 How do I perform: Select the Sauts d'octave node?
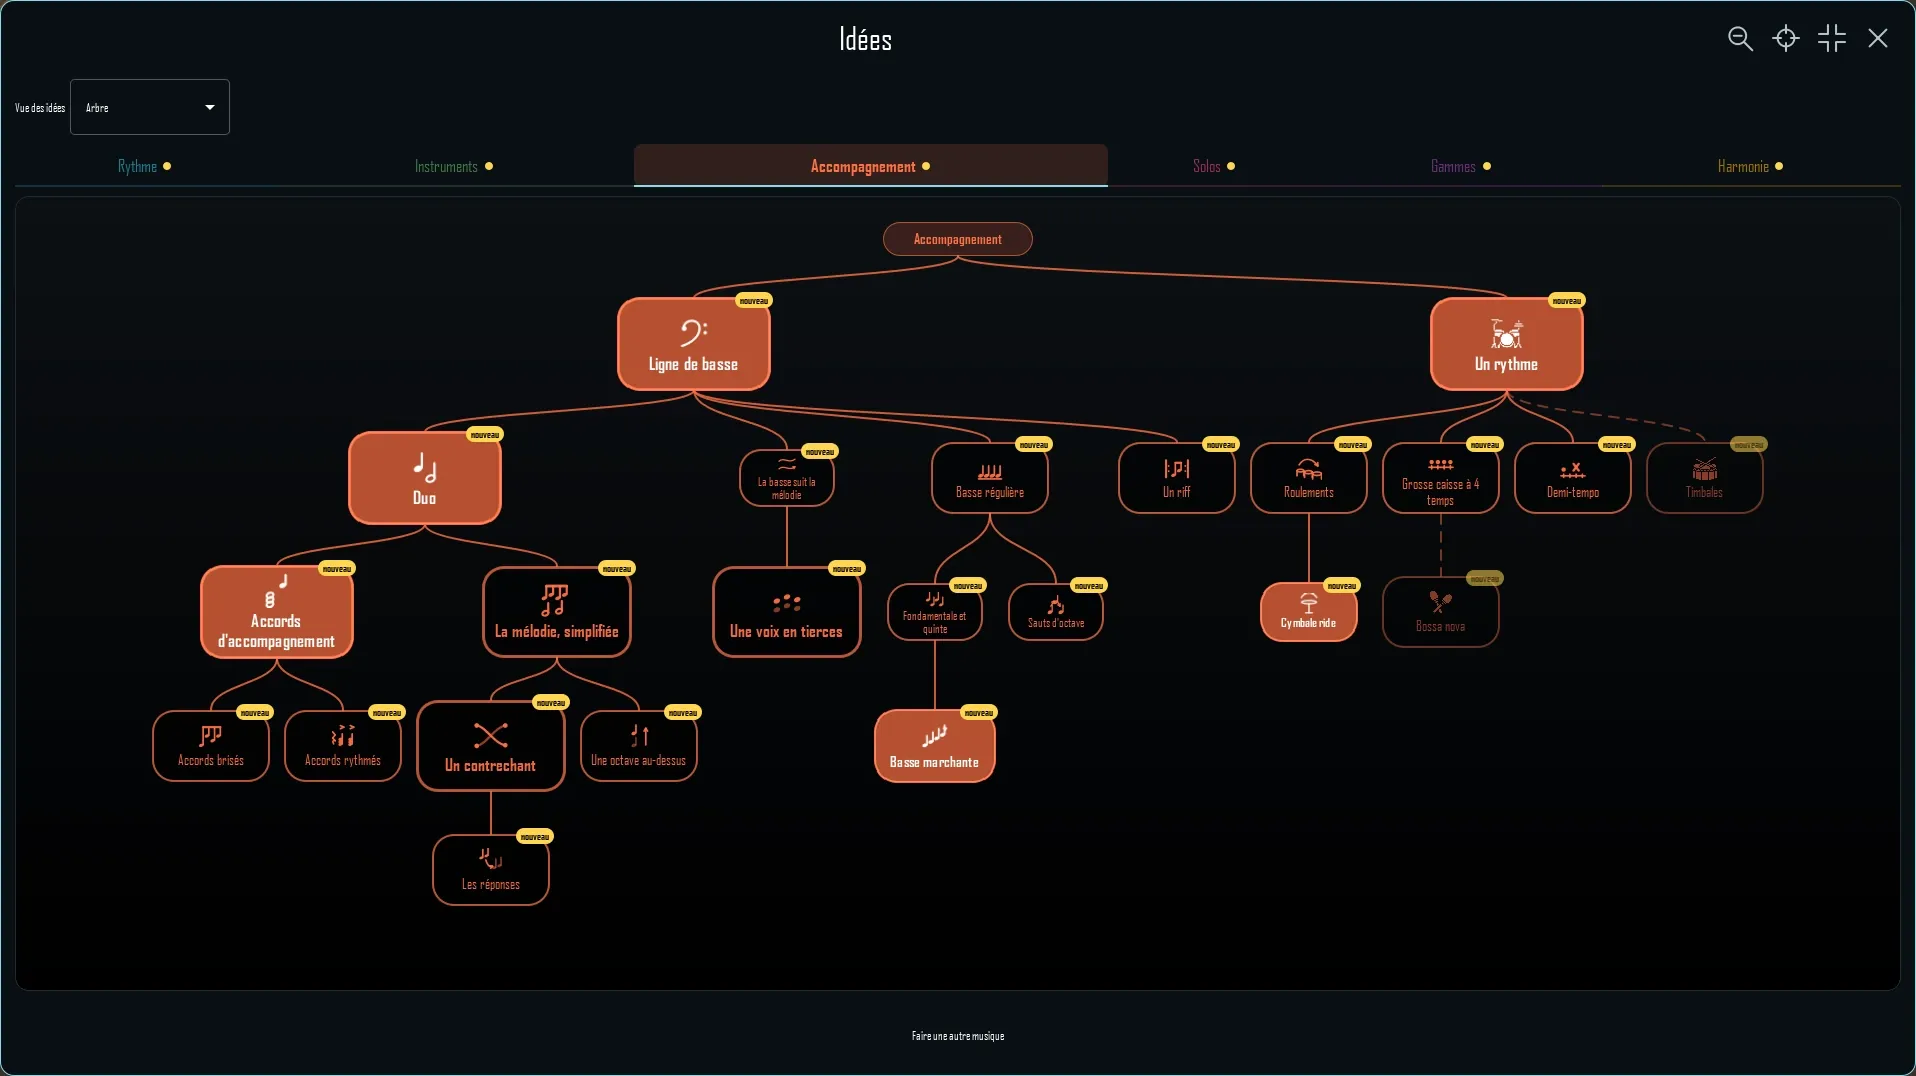[x=1055, y=612]
